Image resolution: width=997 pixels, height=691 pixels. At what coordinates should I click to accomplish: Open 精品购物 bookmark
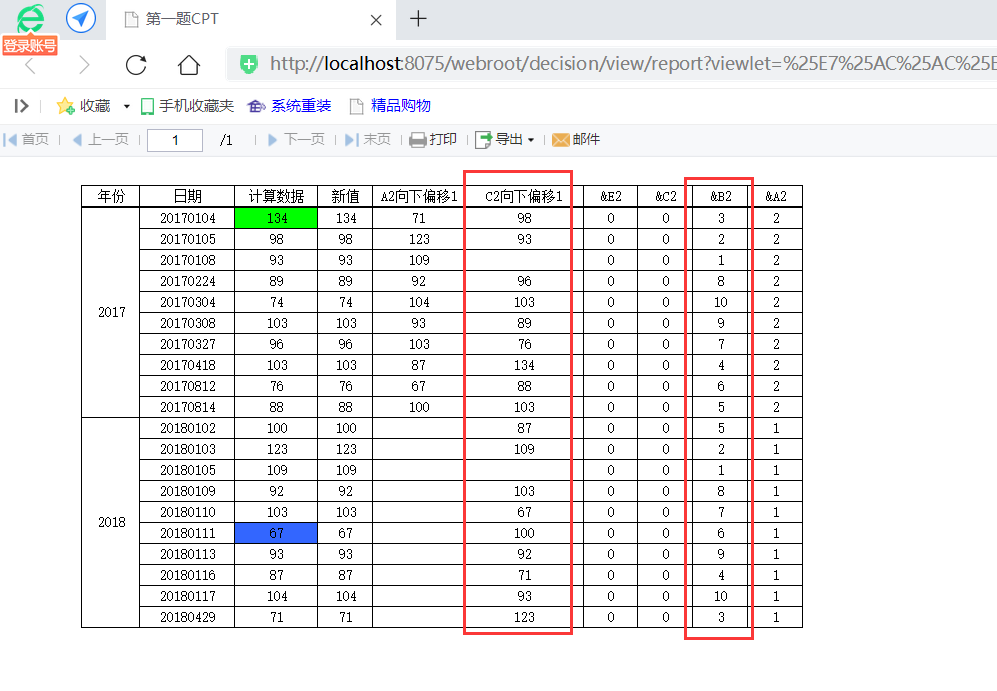click(x=390, y=106)
